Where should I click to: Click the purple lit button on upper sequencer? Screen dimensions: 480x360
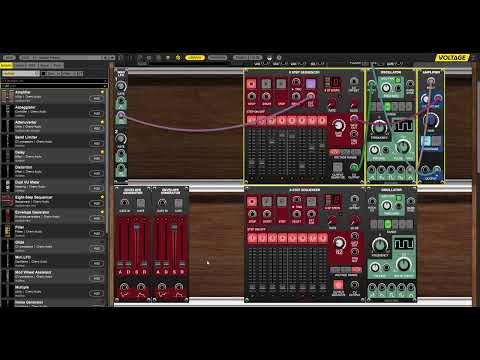coord(310,83)
